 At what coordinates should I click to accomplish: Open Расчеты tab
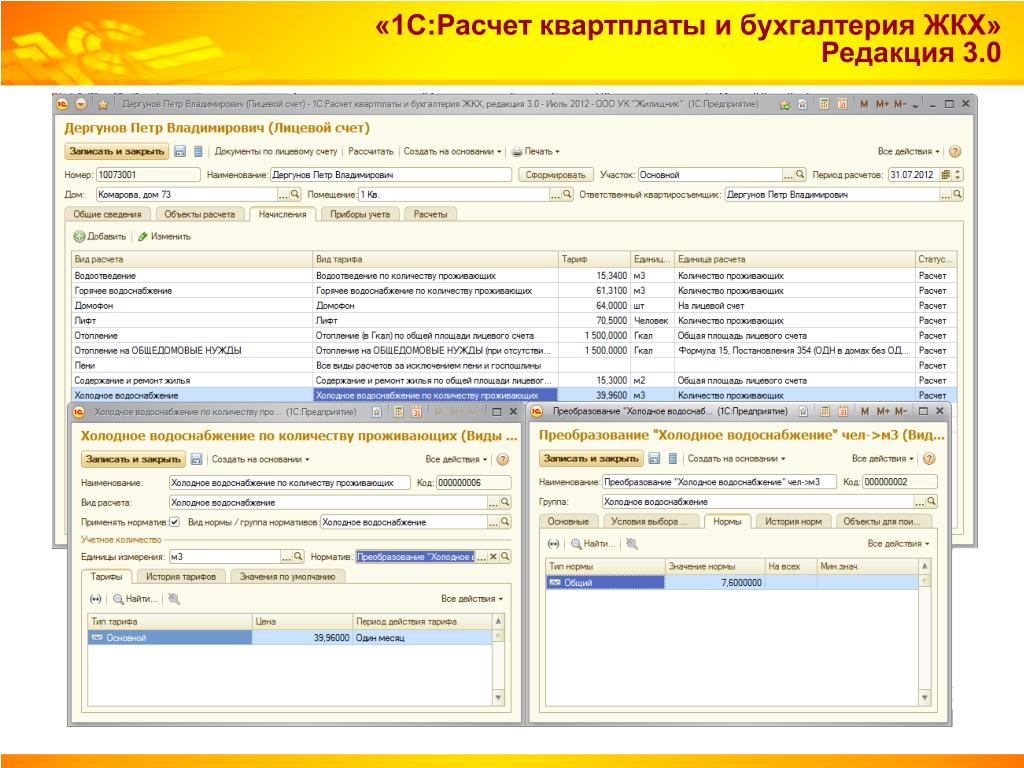tap(430, 214)
